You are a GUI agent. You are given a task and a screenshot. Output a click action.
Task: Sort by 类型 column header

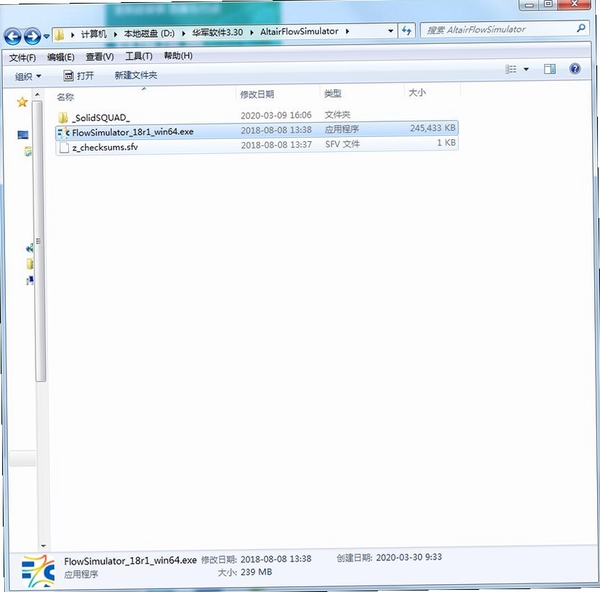333,93
